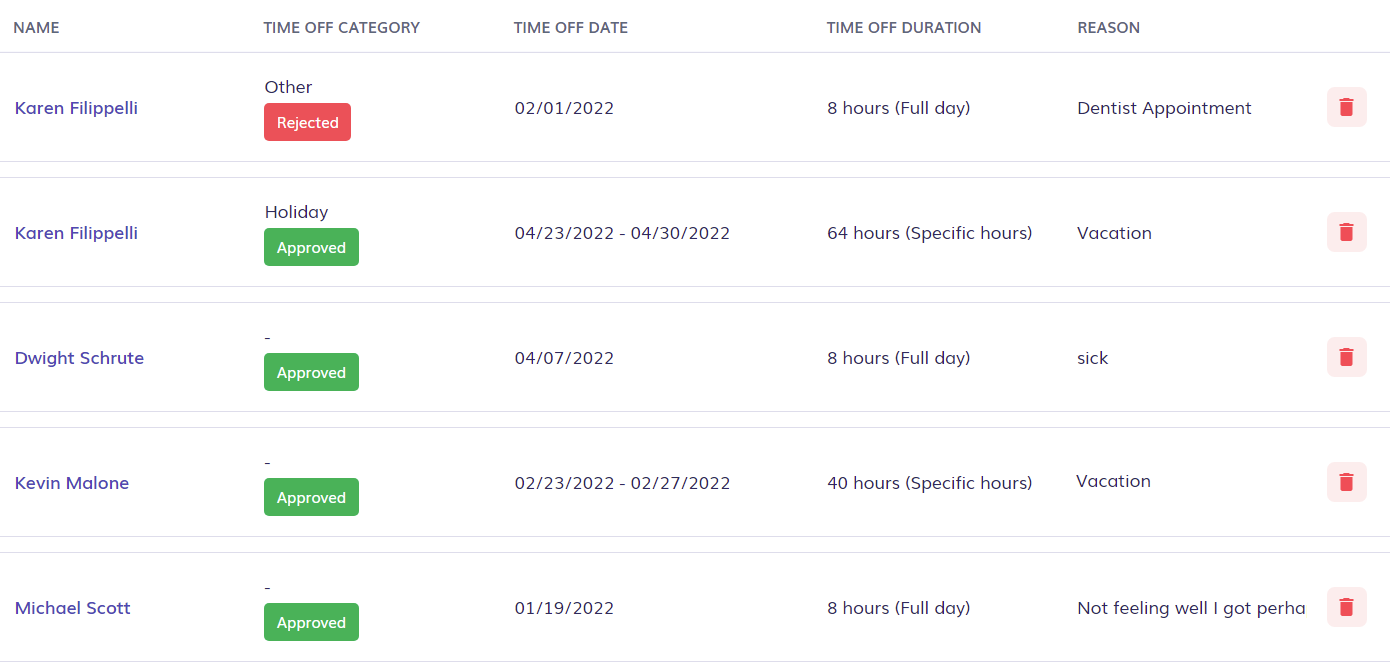The height and width of the screenshot is (665, 1390).
Task: Click Approved badge in Michael Scott row
Action: tap(311, 622)
